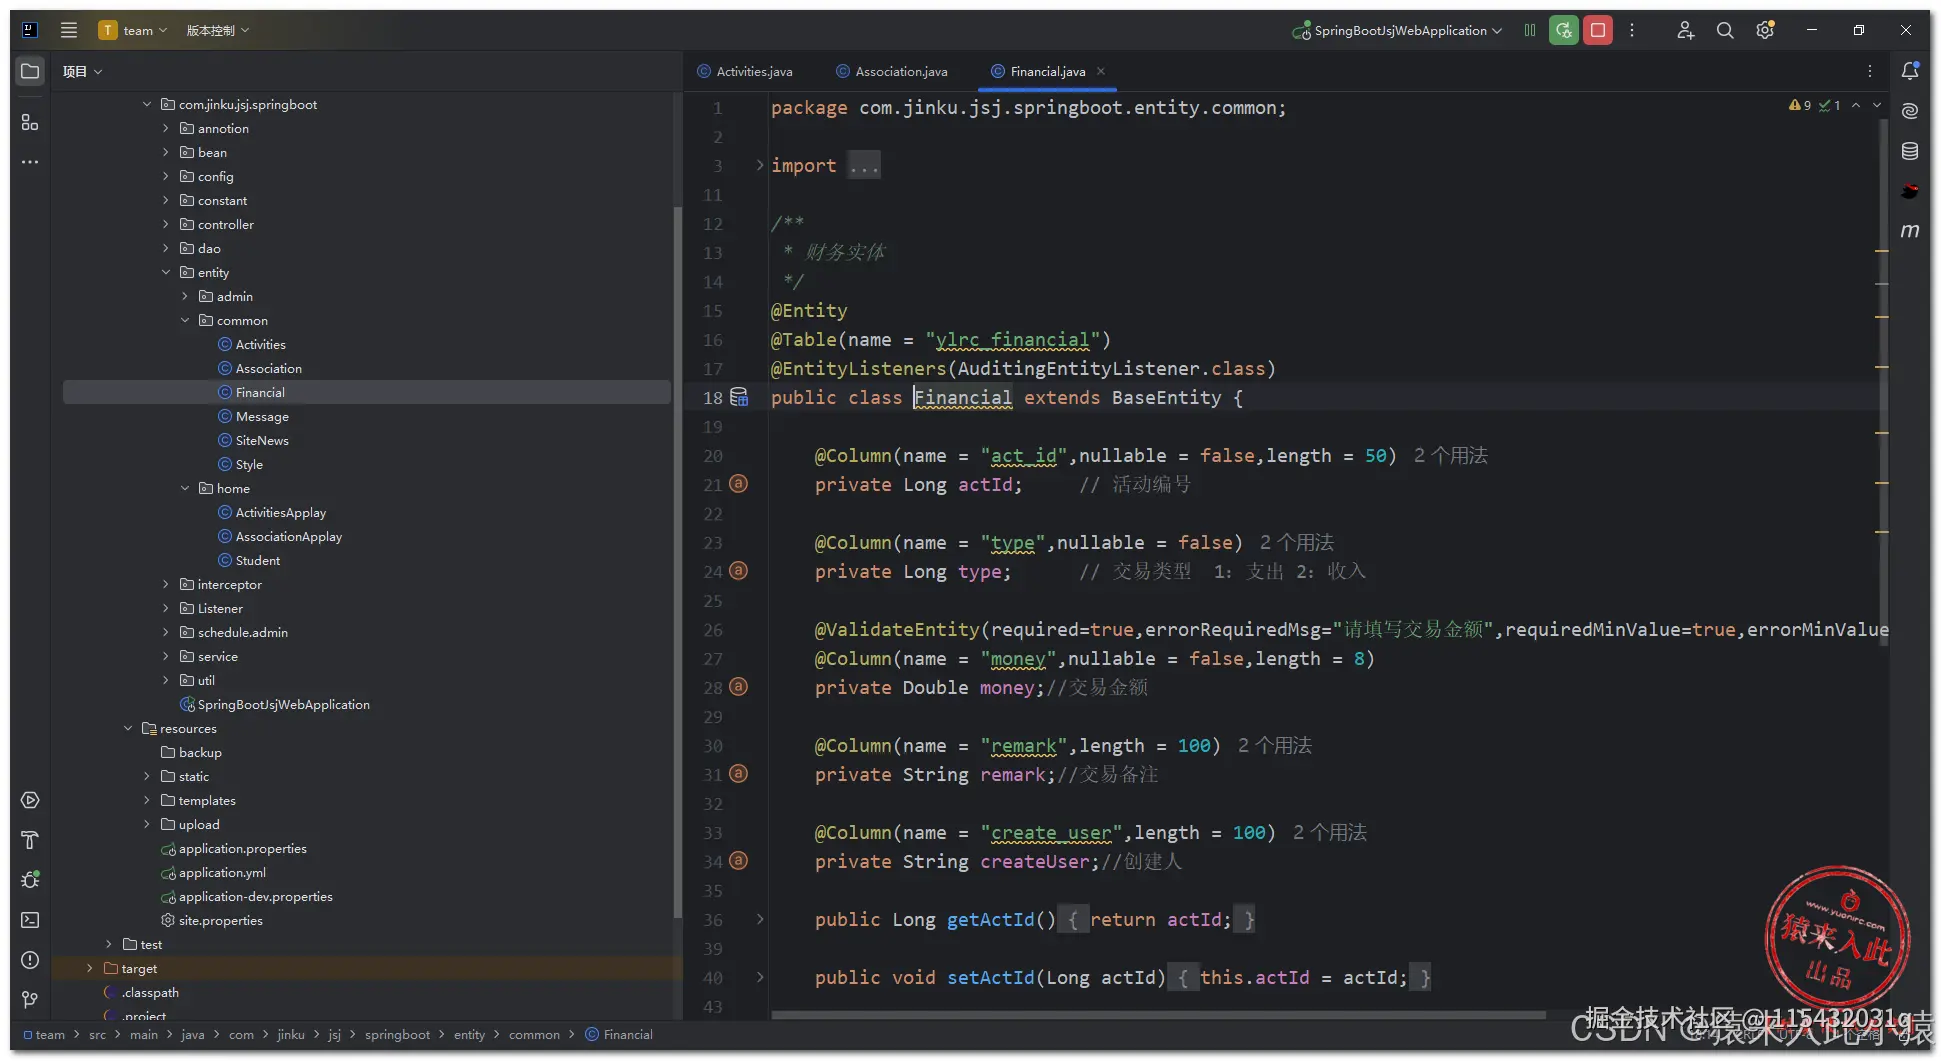The width and height of the screenshot is (1941, 1061).
Task: Click the running process indicator icon
Action: click(1530, 30)
